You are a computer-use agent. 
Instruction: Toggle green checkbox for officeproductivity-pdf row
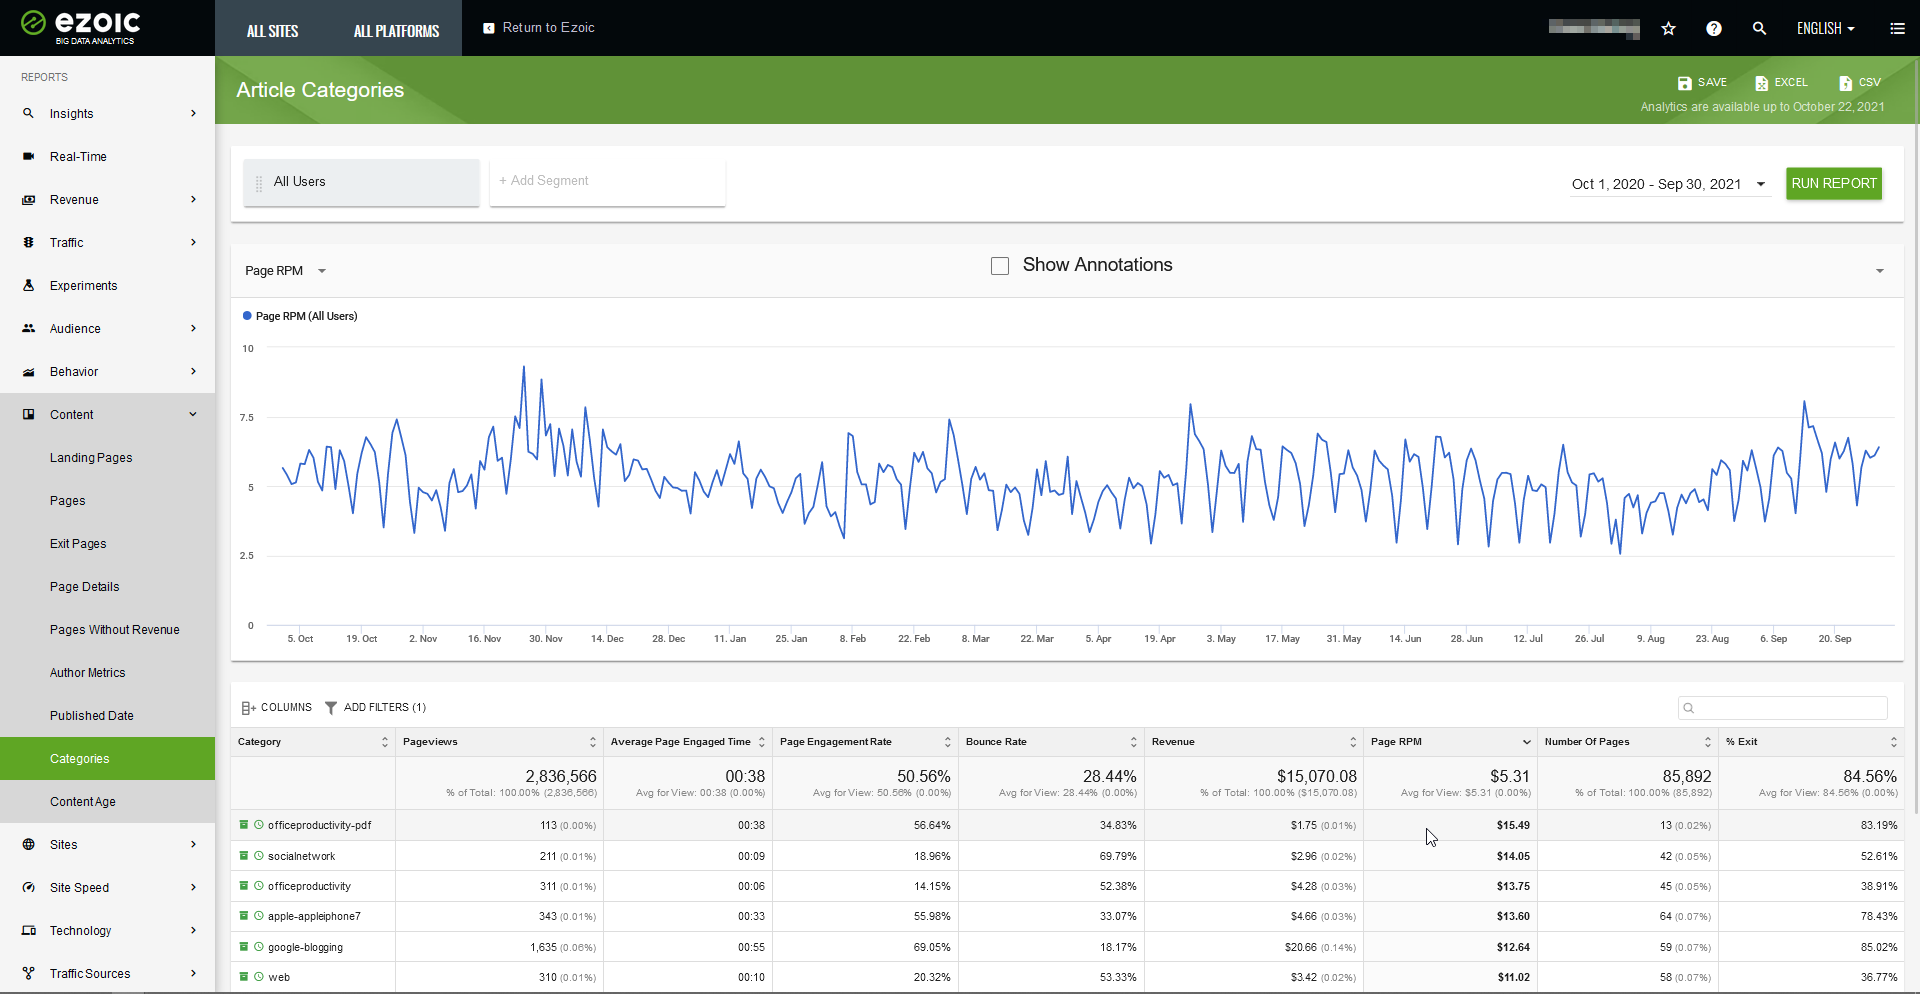pos(243,825)
